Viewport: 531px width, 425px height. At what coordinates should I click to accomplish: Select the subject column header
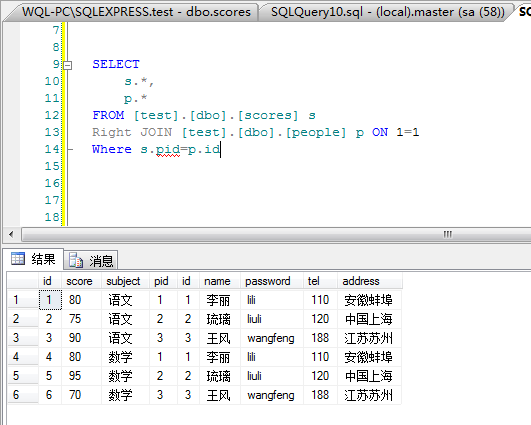coord(123,281)
